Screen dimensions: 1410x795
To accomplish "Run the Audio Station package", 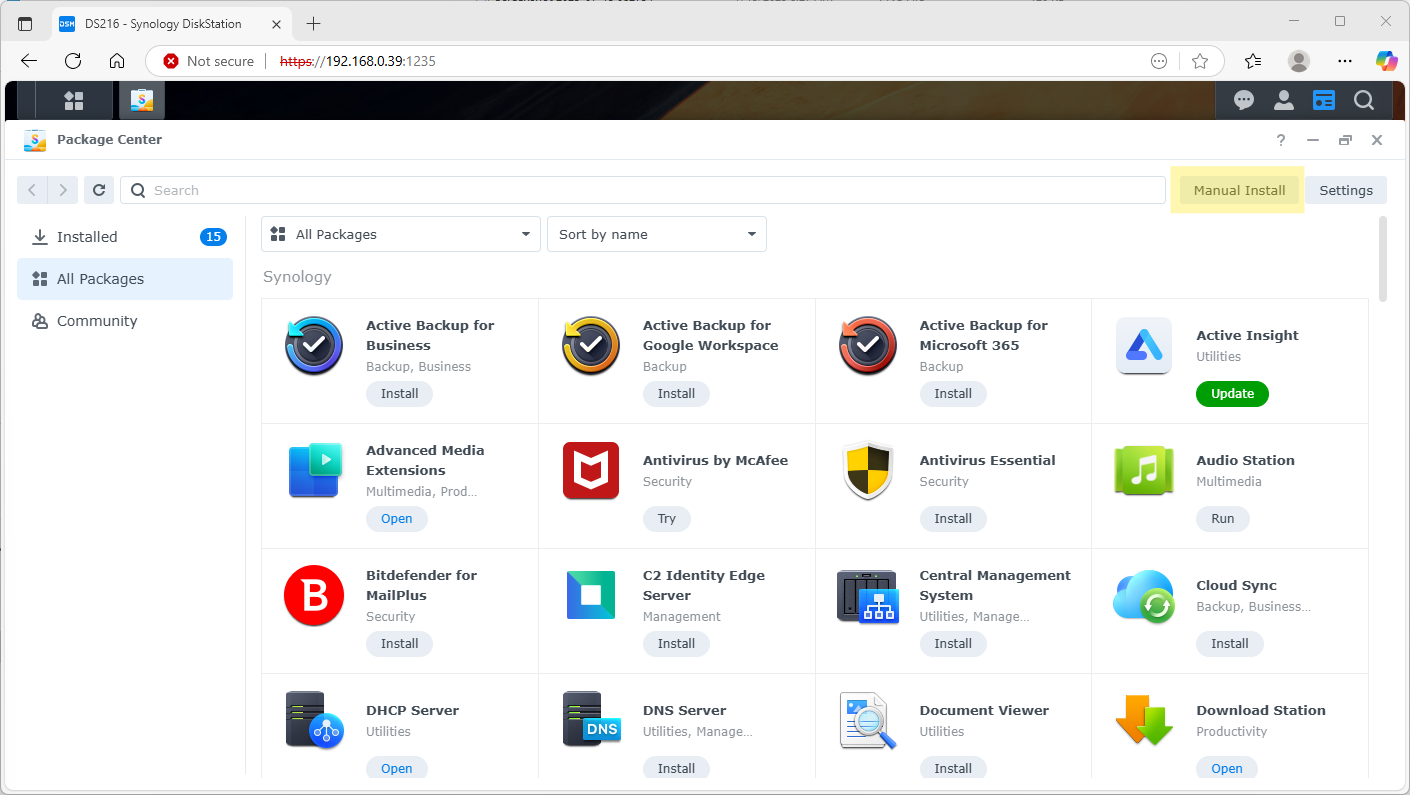I will [1222, 518].
